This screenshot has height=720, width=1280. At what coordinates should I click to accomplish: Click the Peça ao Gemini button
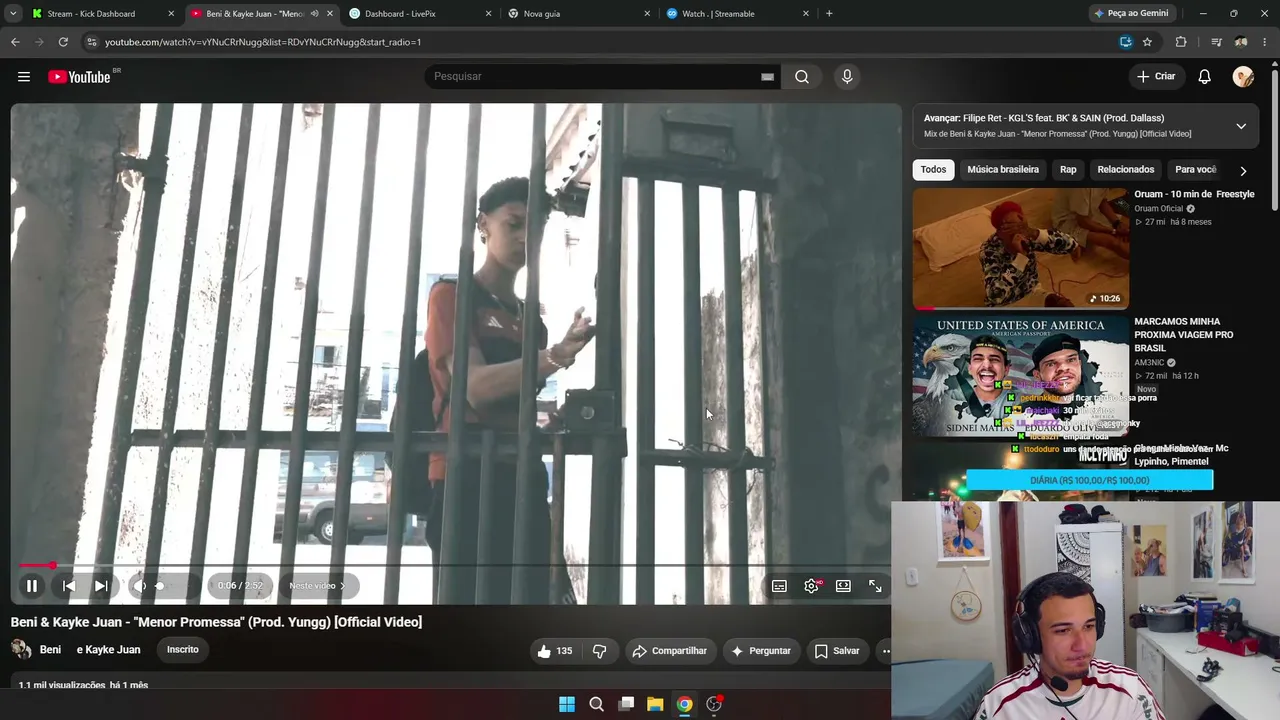click(x=1131, y=14)
